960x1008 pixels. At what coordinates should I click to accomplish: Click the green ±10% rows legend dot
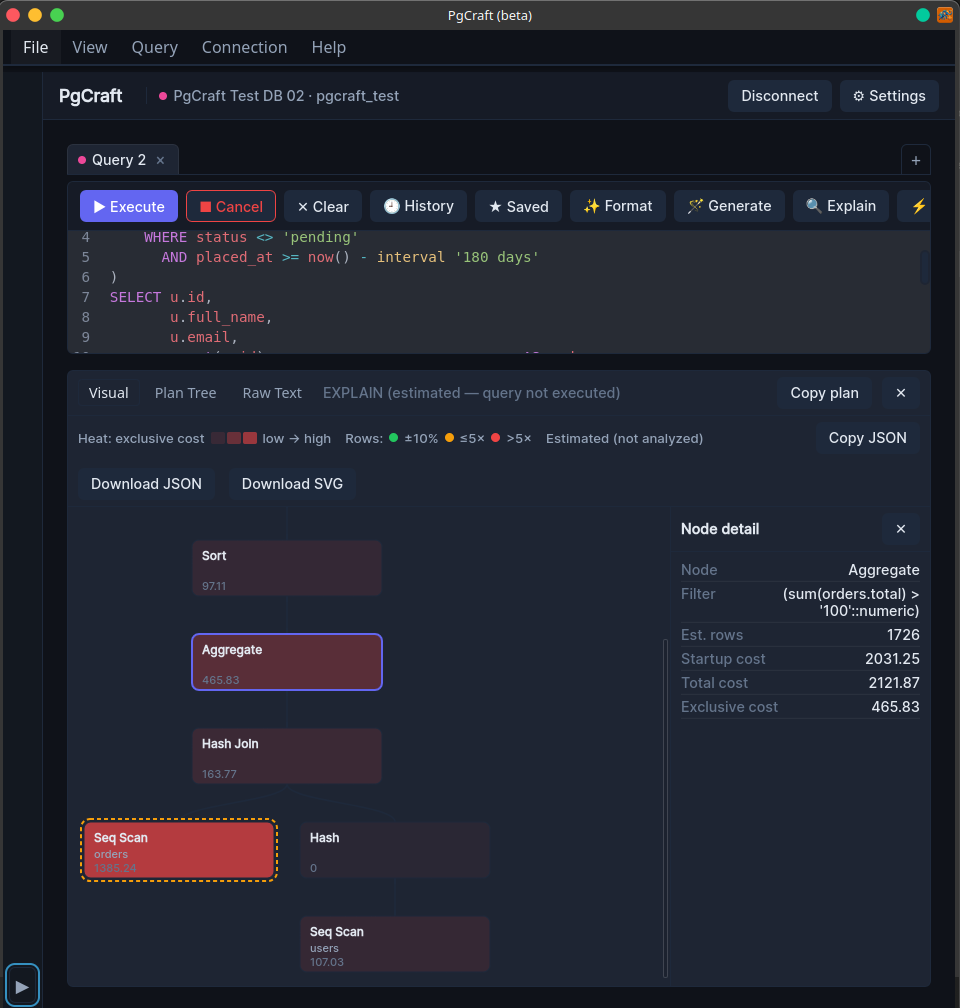394,438
